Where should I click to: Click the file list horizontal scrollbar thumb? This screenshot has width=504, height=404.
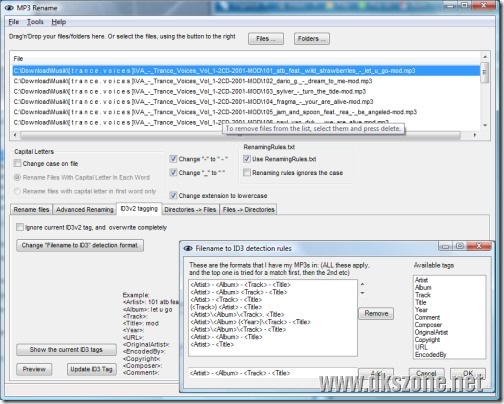(x=240, y=135)
